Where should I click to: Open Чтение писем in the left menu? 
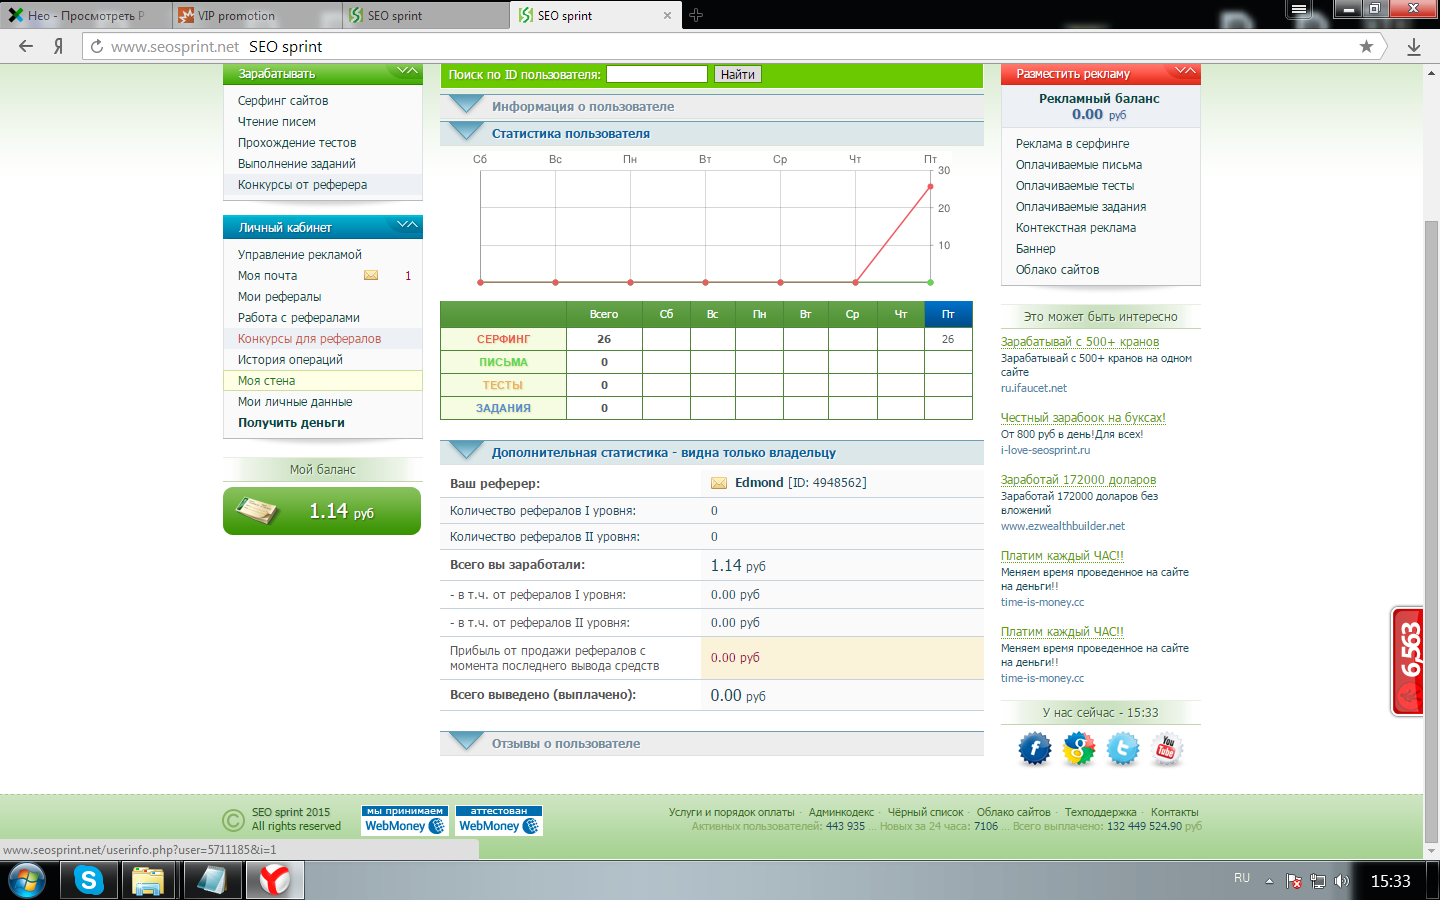pos(277,122)
